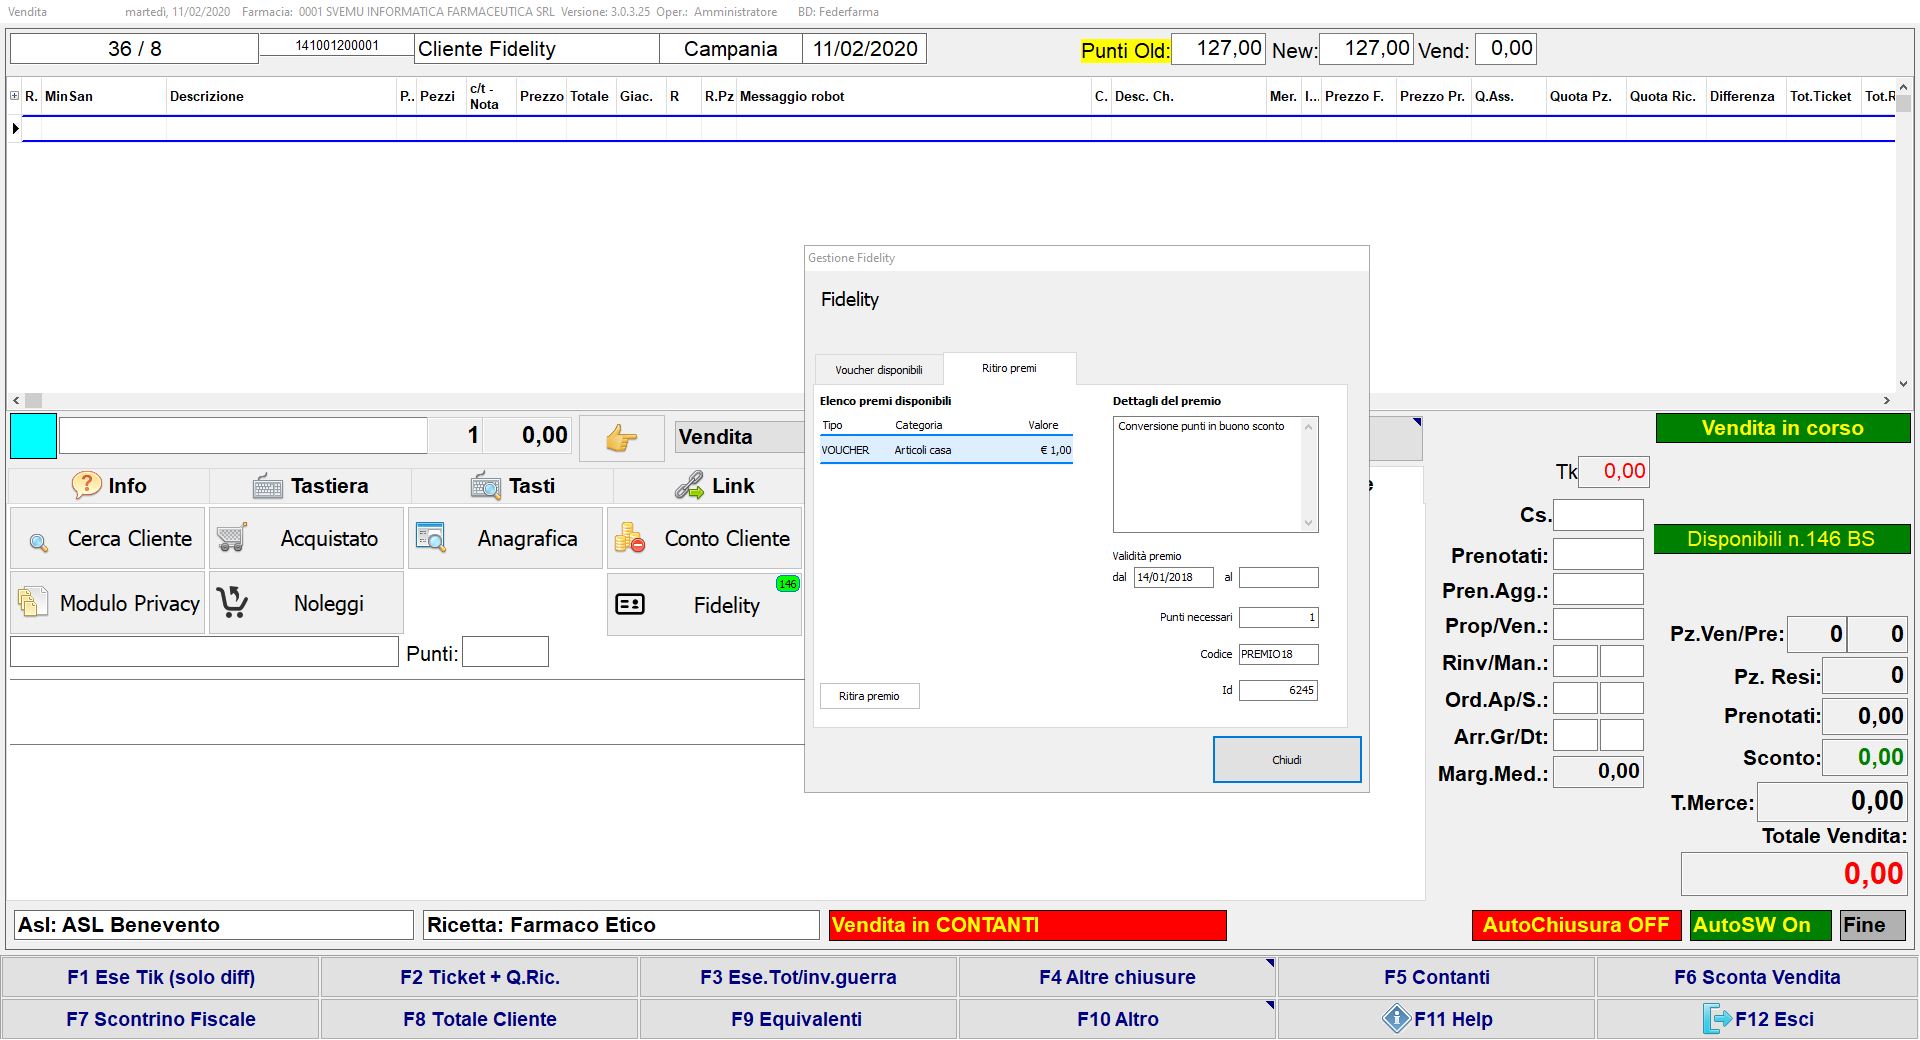Toggle the AutoChiusura OFF indicator

click(x=1575, y=925)
